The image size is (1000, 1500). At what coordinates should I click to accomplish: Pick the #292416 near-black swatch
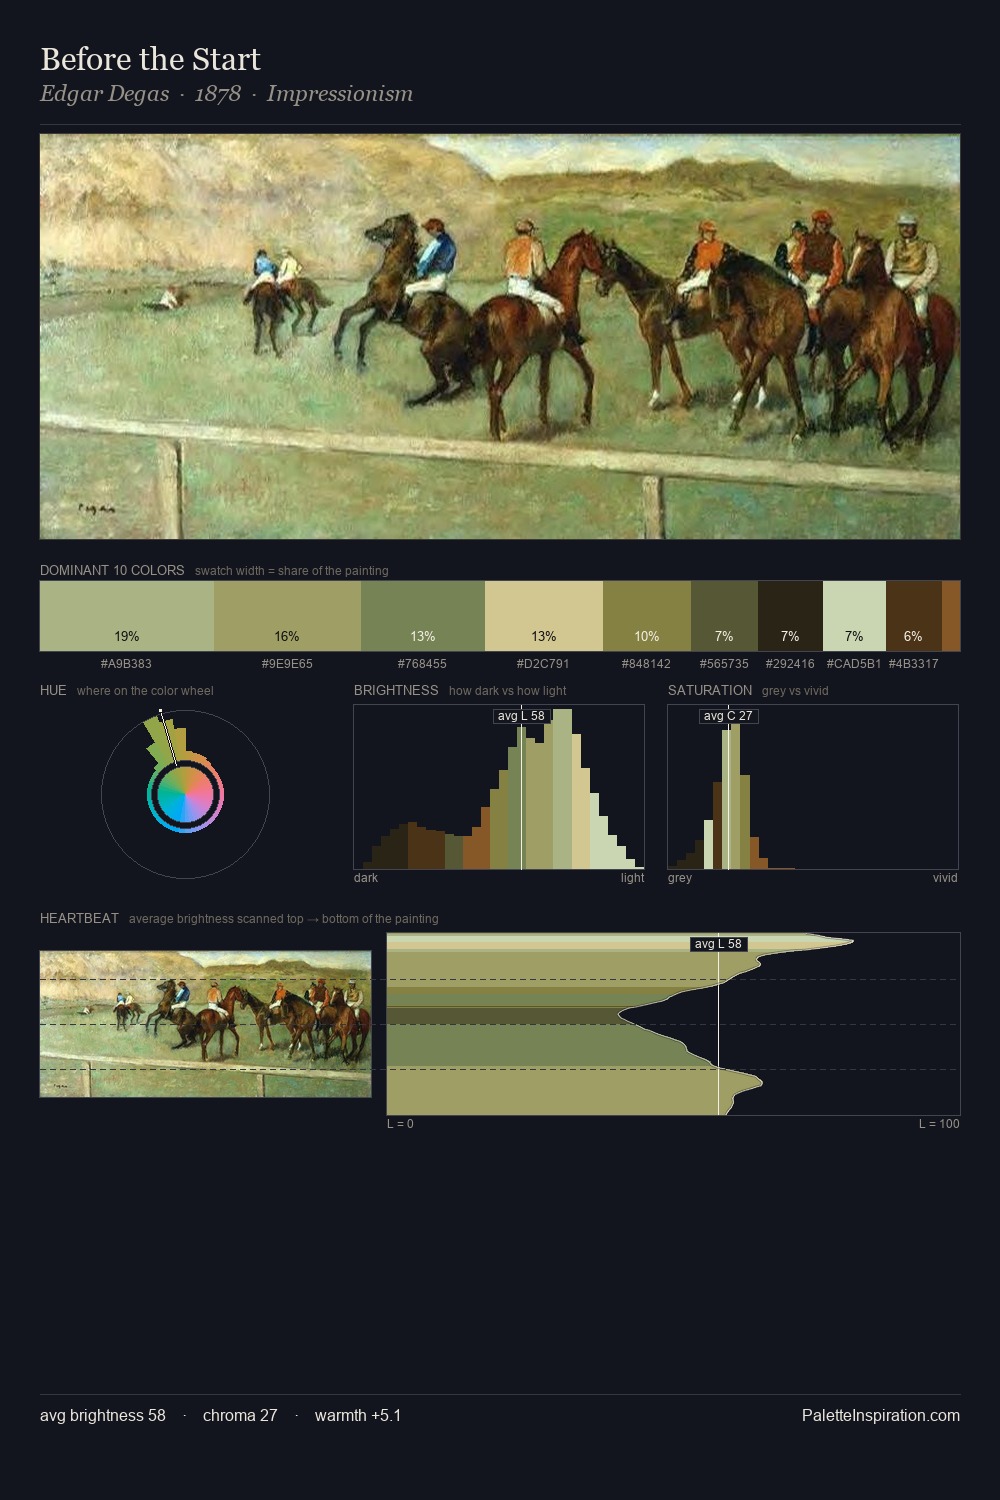[790, 616]
